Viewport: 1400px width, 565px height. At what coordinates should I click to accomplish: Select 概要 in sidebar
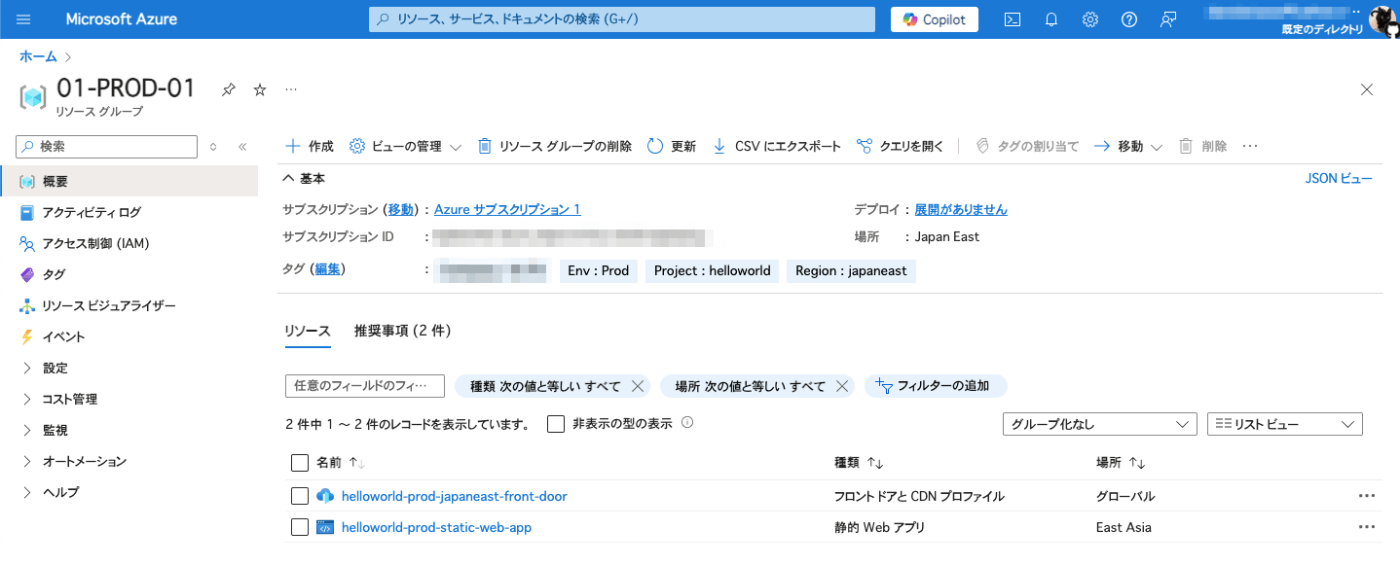tap(129, 181)
